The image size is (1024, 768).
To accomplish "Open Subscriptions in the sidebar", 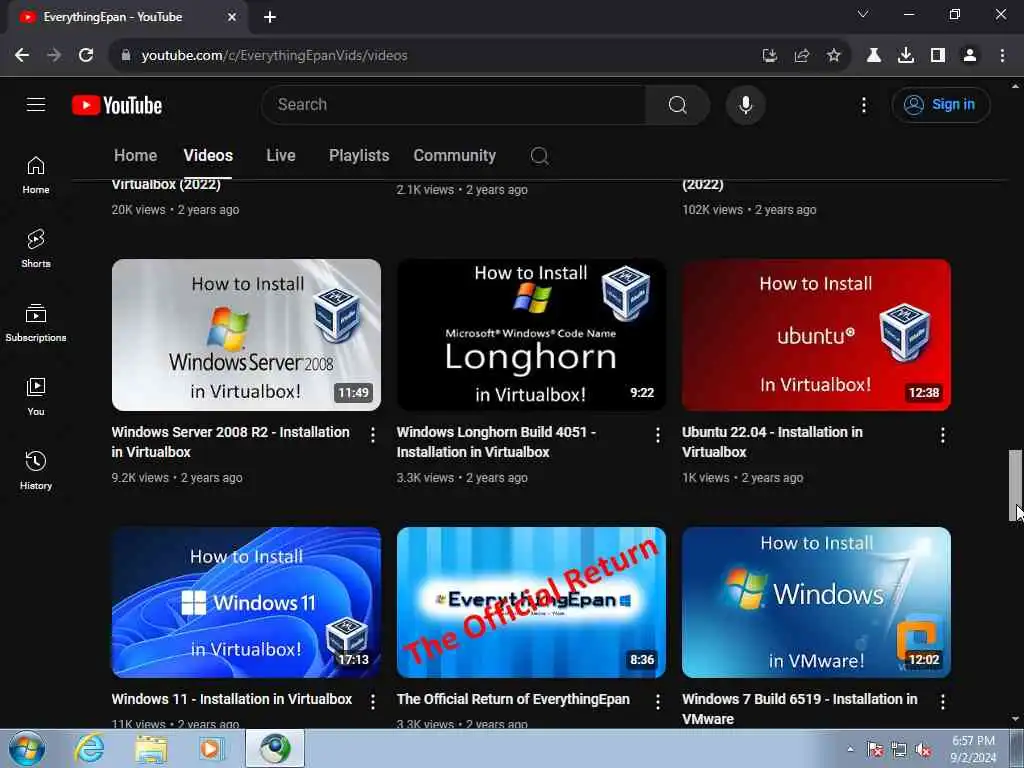I will (36, 323).
